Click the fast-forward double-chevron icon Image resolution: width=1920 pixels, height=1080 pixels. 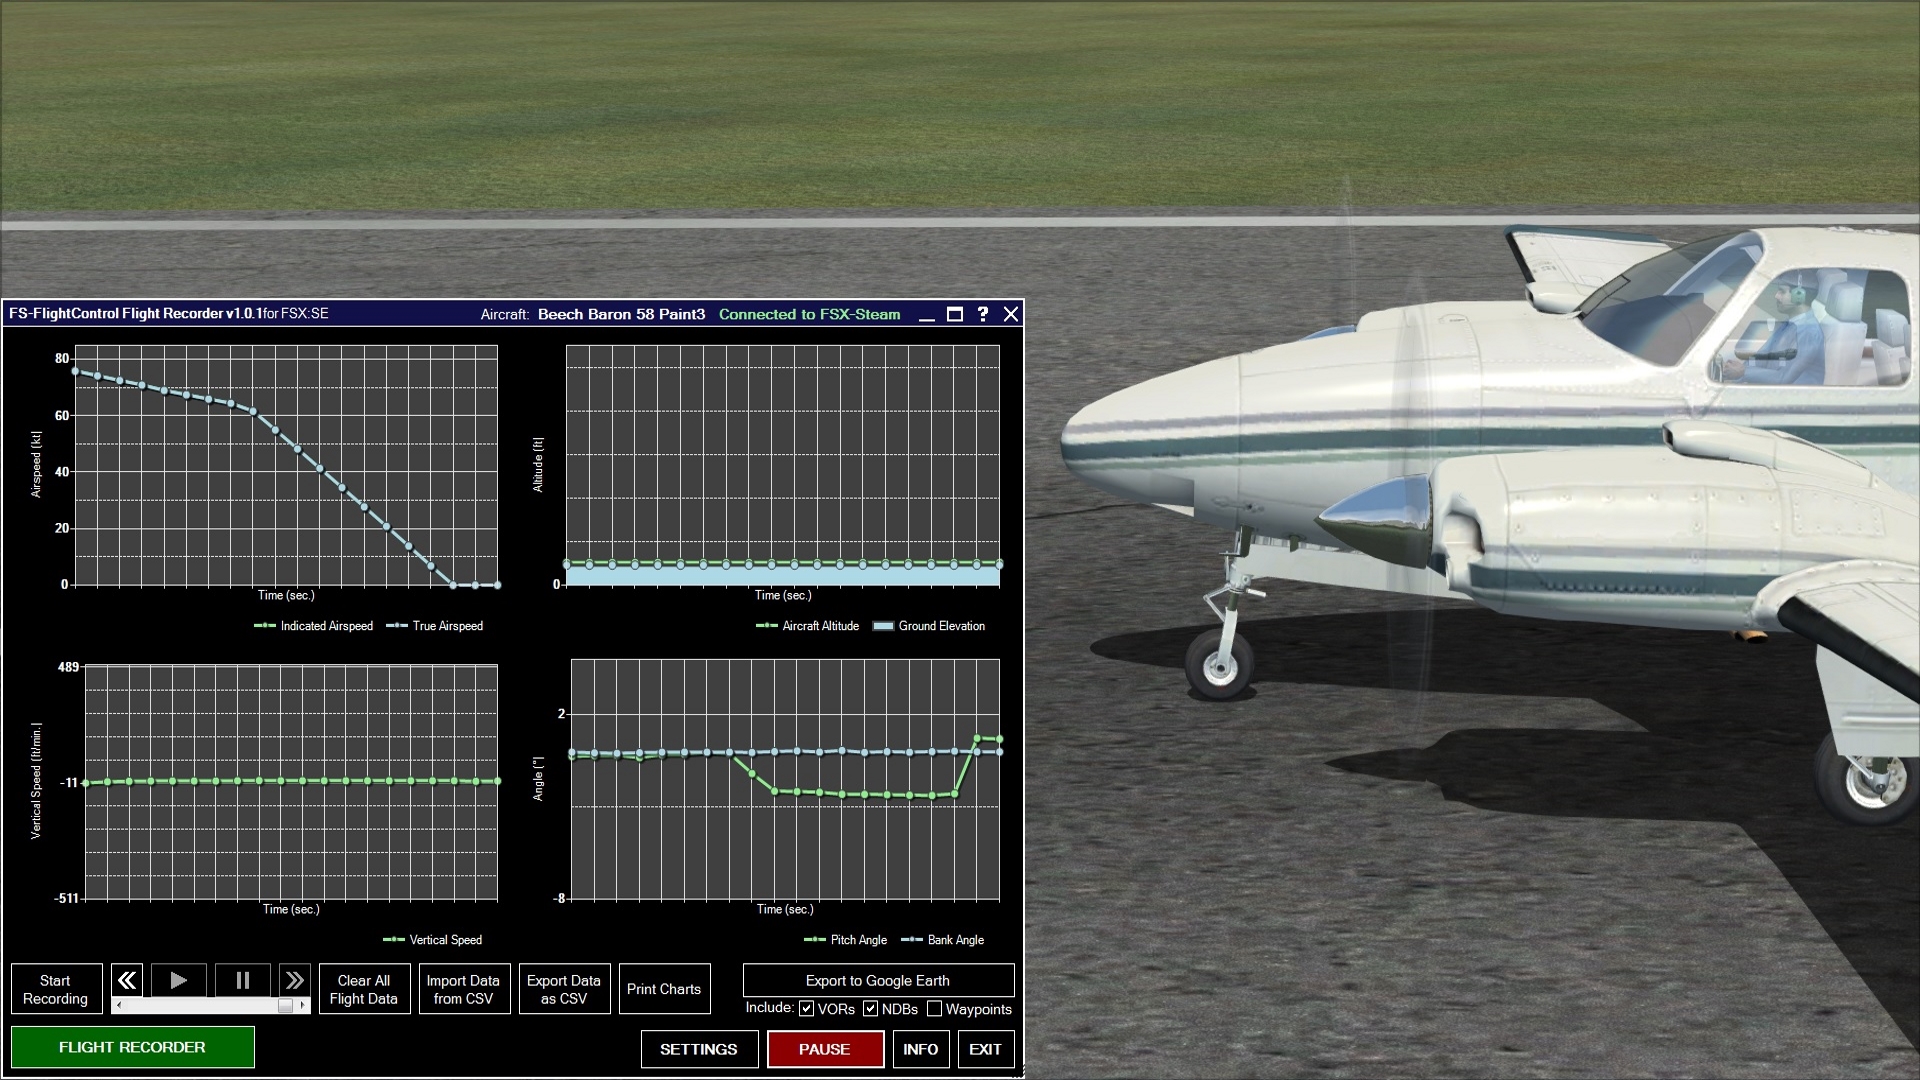pos(294,980)
